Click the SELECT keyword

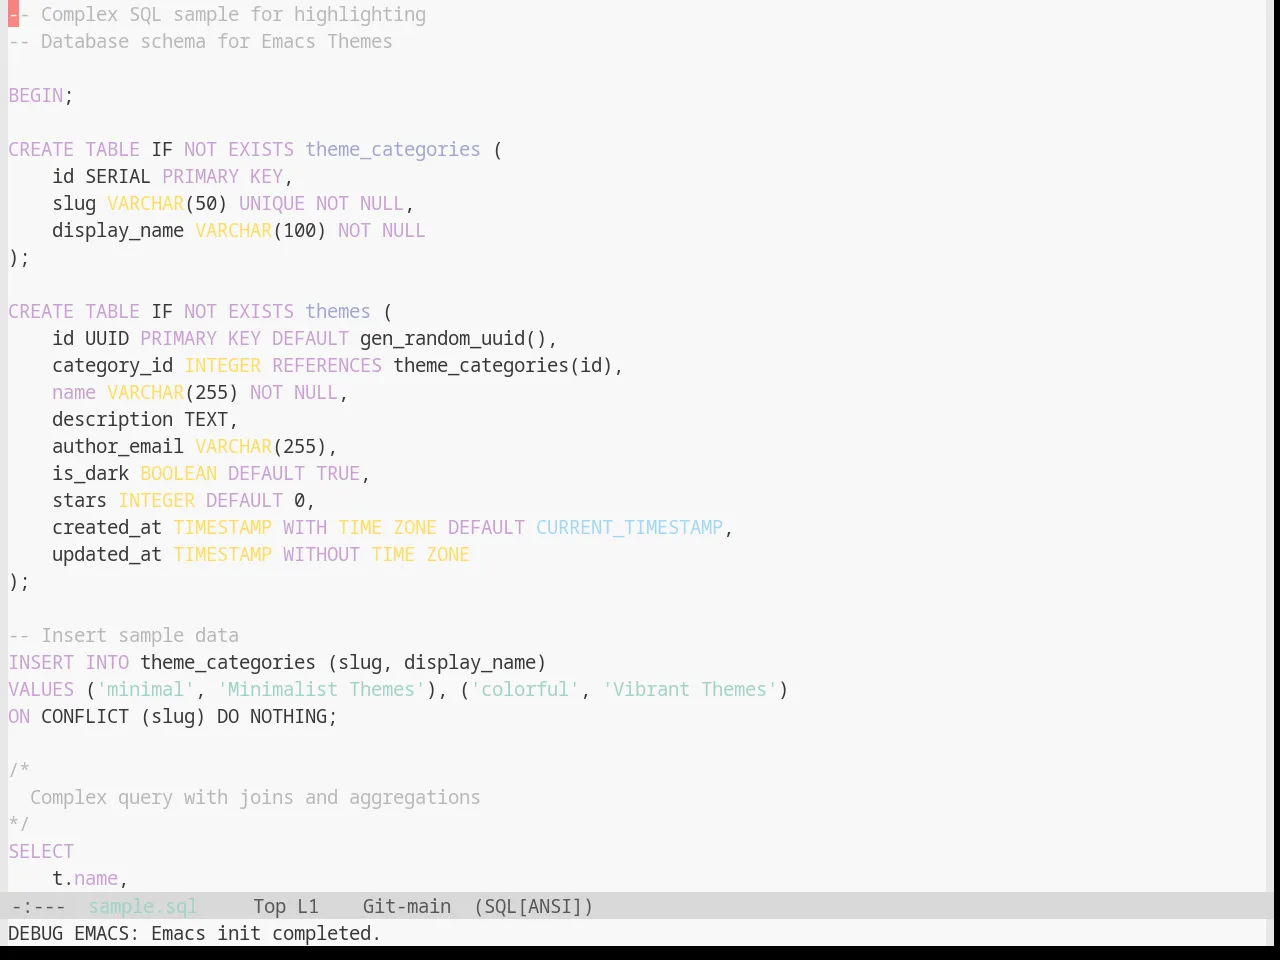coord(41,851)
